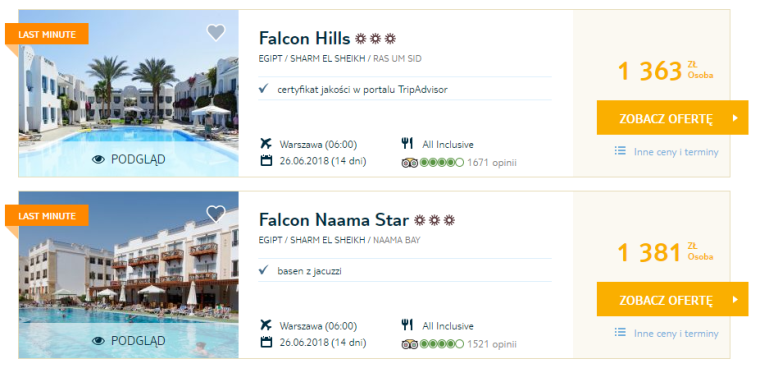Click the TripAdvisor owl icon for Falcon Naama Star
Image resolution: width=760 pixels, height=368 pixels.
point(410,344)
